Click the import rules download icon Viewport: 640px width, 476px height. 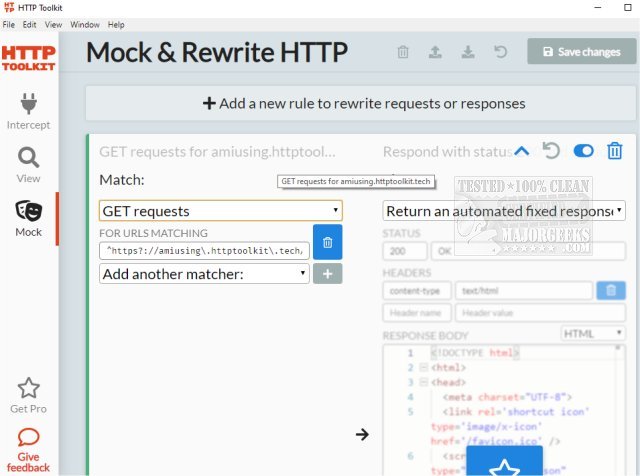point(468,52)
